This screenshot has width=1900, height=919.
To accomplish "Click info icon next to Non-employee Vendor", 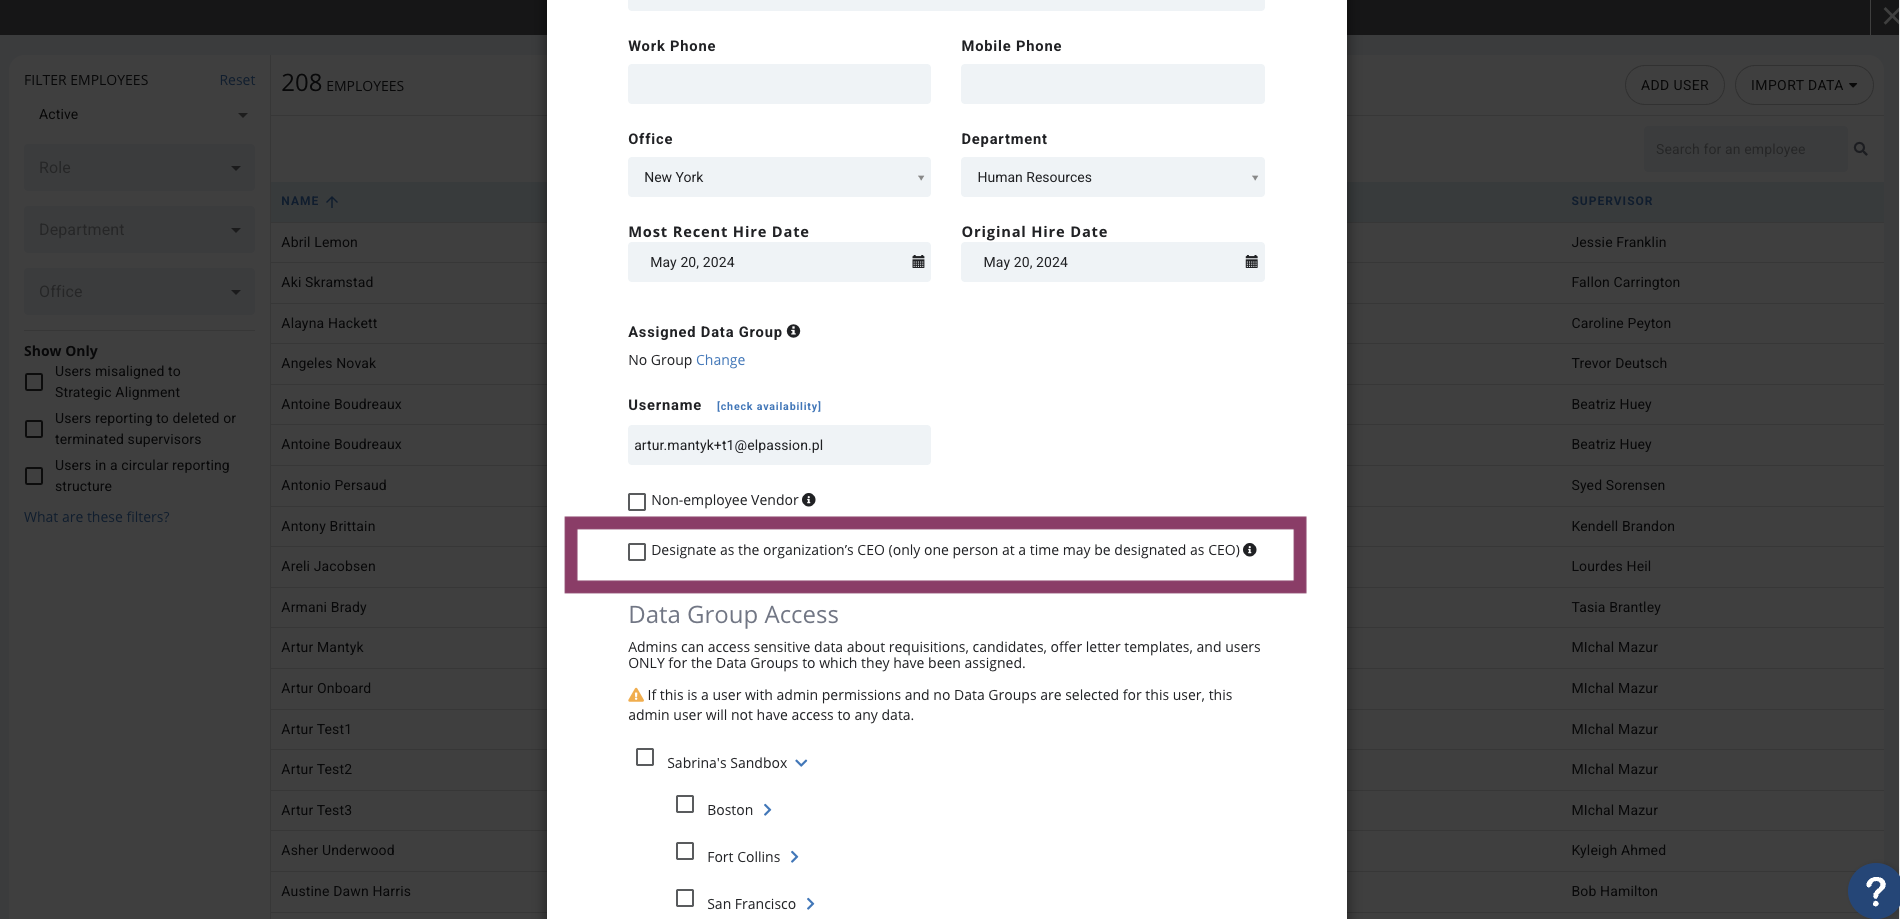I will pos(809,500).
